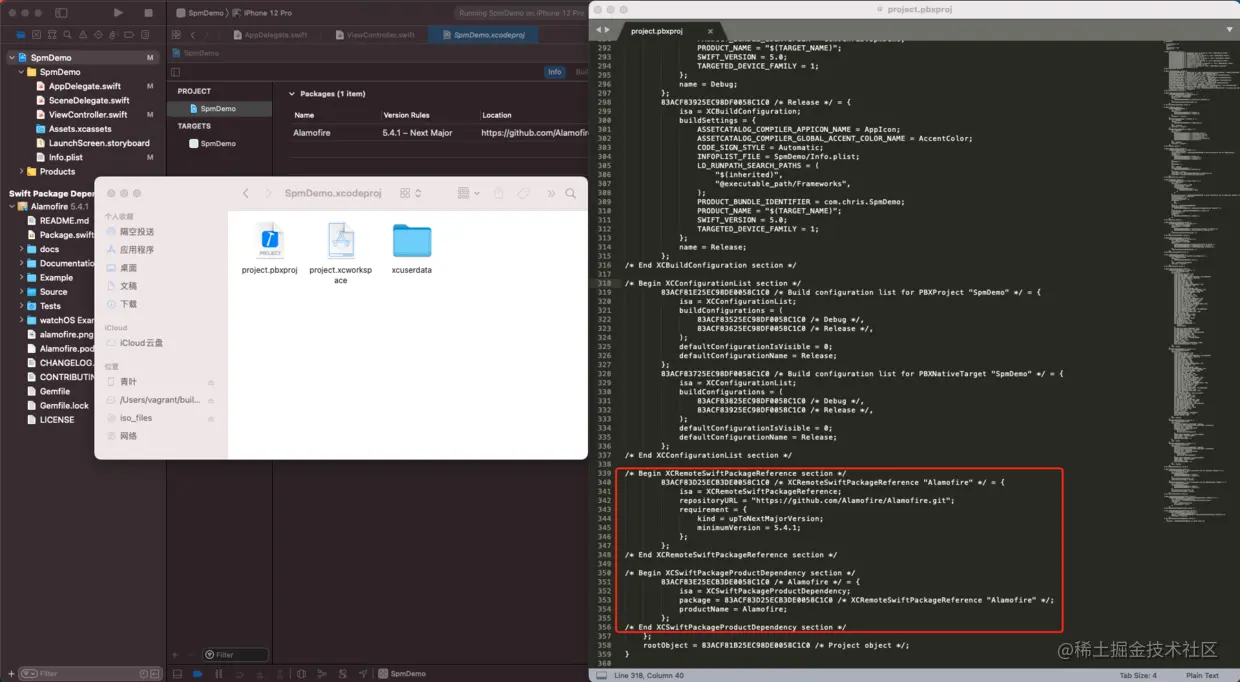This screenshot has width=1240, height=682.
Task: Select the Report navigator icon
Action: point(145,33)
